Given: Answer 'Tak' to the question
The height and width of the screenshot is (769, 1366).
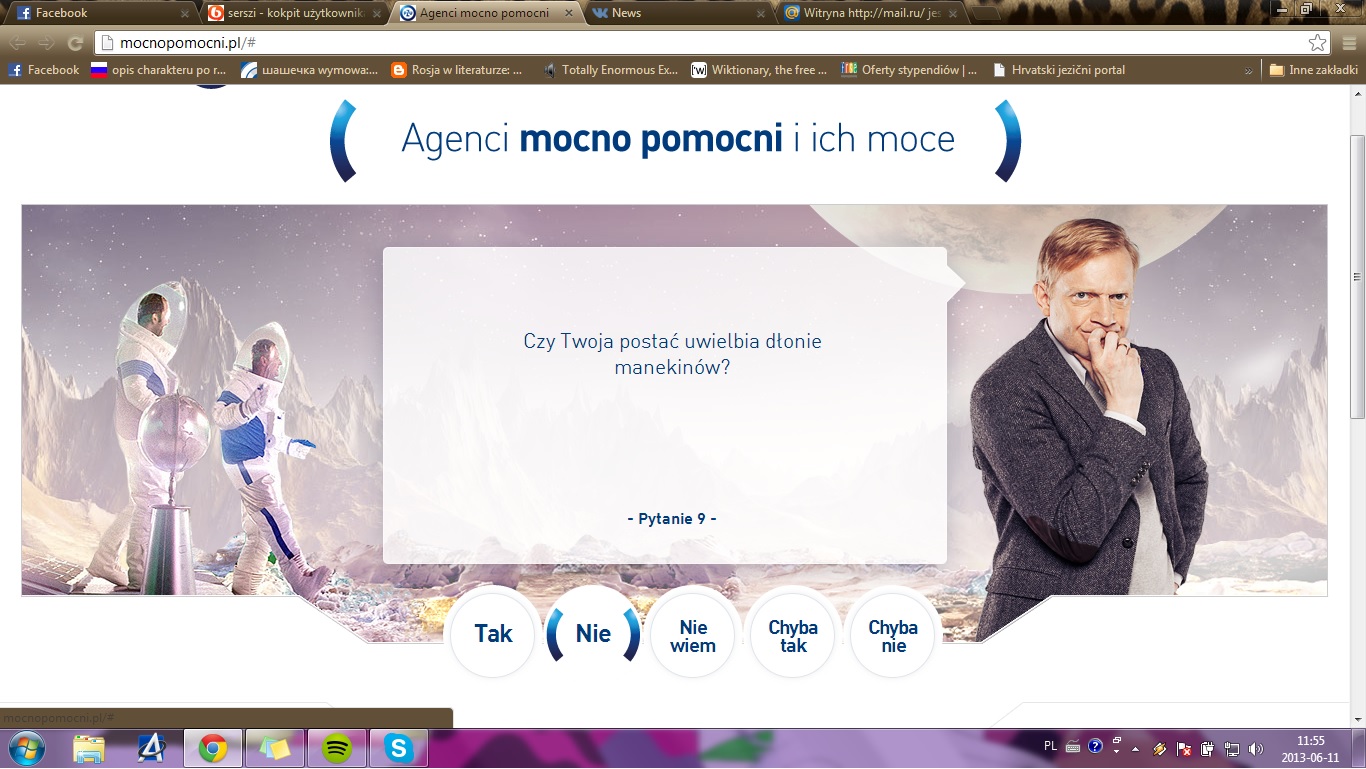Looking at the screenshot, I should (493, 634).
